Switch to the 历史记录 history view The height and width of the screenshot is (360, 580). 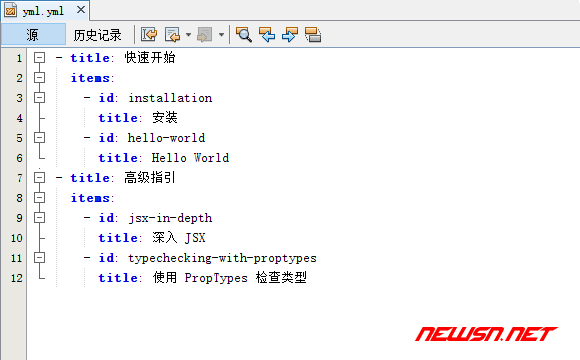point(97,35)
